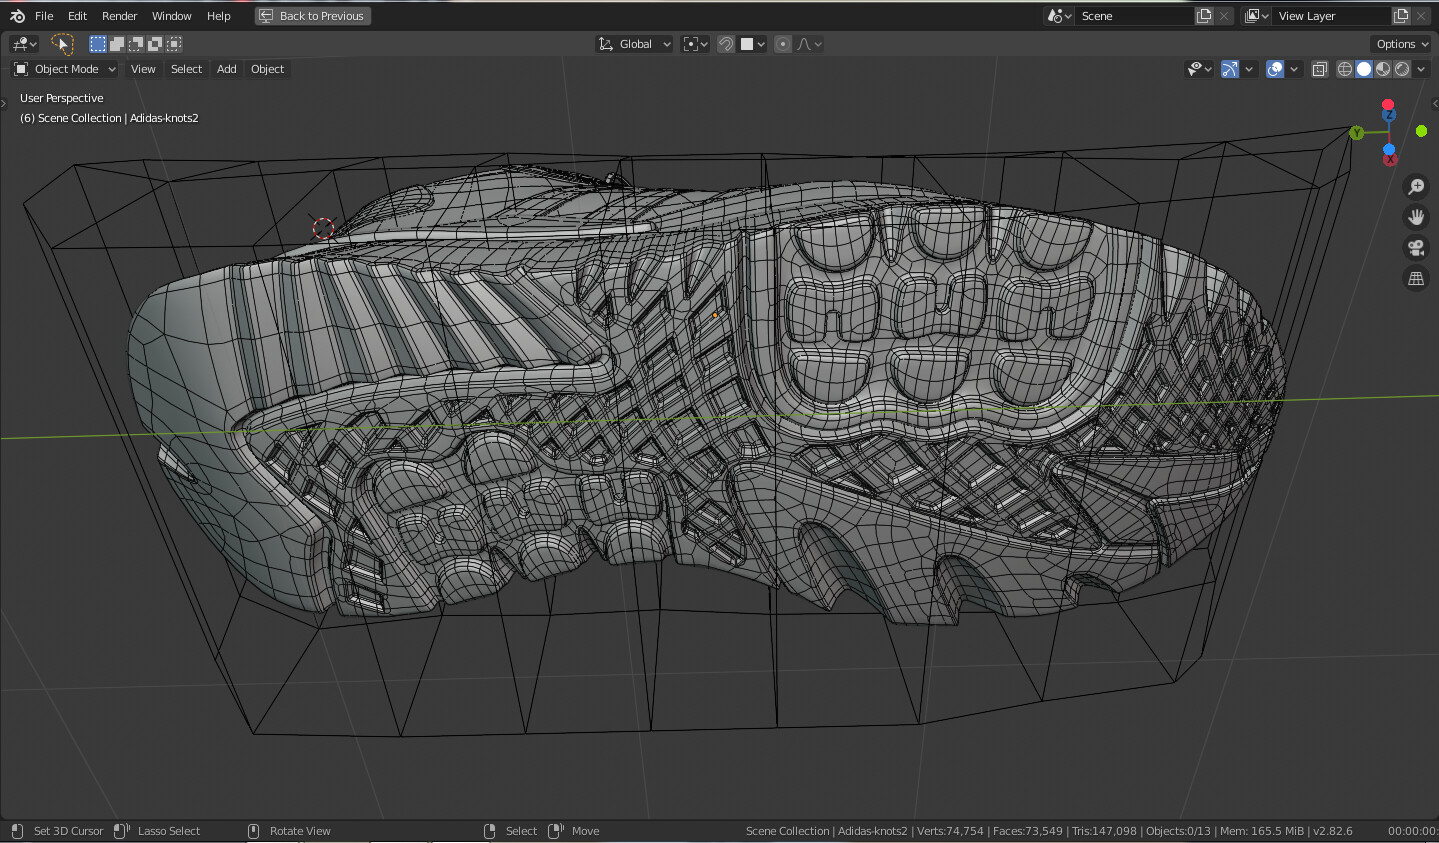Open the Window menu
The width and height of the screenshot is (1439, 843).
click(x=171, y=16)
